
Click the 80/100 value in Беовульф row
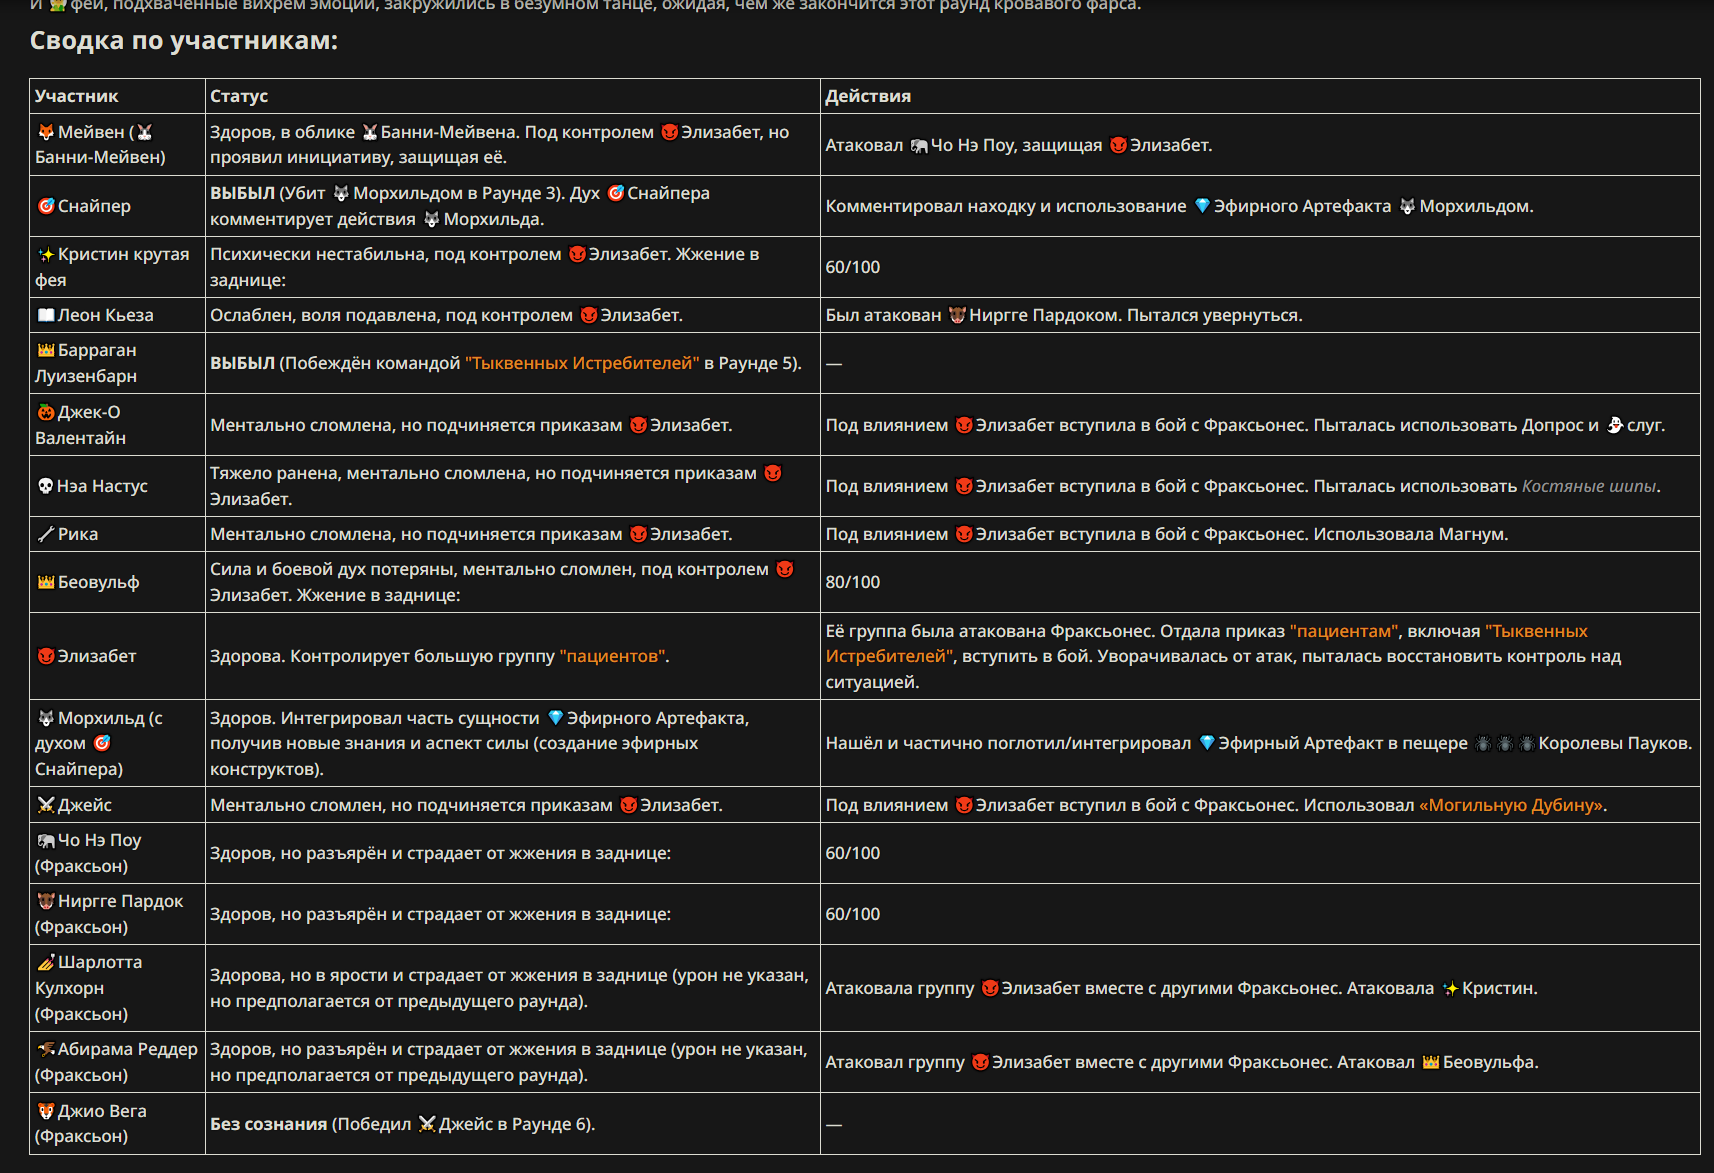pos(853,582)
